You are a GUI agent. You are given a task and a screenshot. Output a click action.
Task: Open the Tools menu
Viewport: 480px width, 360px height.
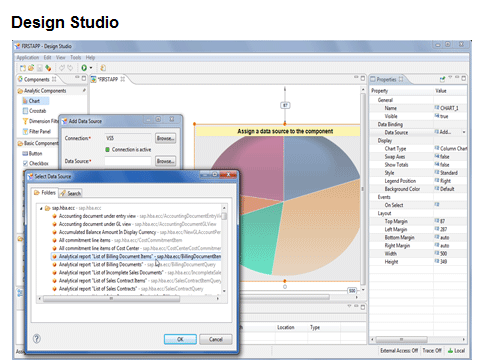pos(76,57)
